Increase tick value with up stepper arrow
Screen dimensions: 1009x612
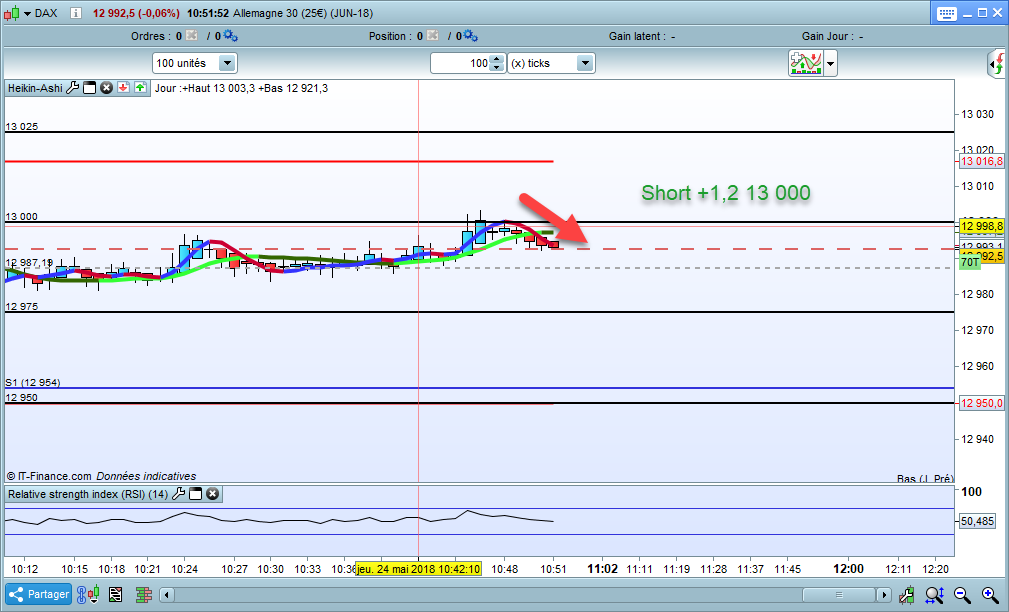pyautogui.click(x=496, y=59)
